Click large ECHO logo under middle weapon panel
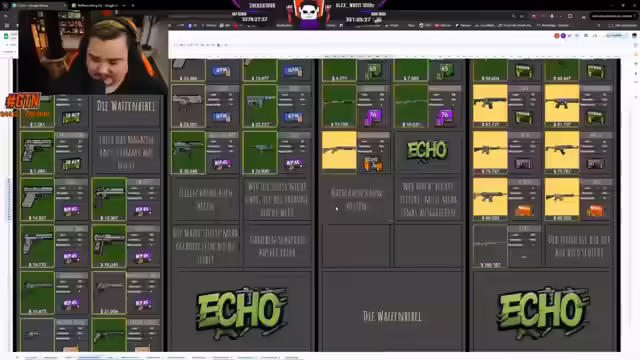This screenshot has height=360, width=640. point(242,312)
